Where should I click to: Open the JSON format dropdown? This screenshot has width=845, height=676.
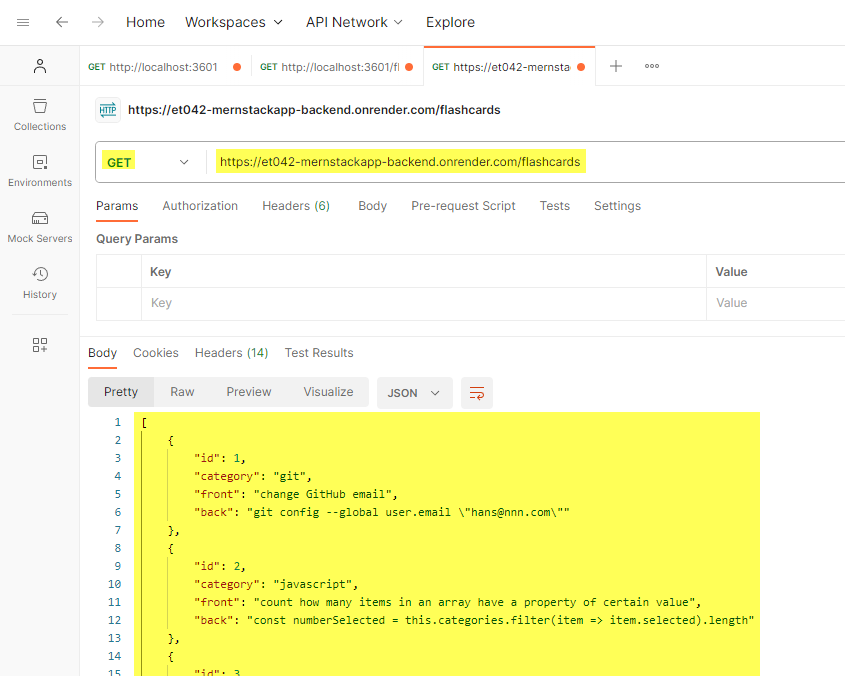pos(414,393)
